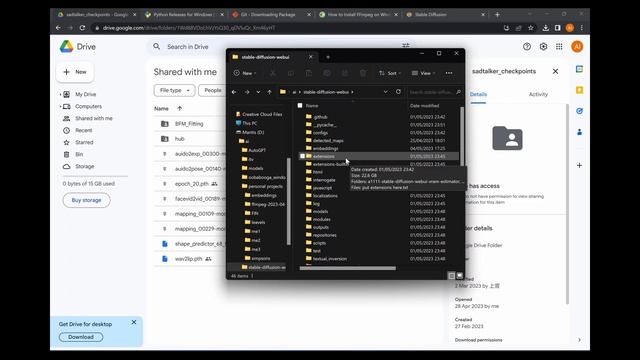The image size is (640, 360).
Task: Expand address bar history dropdown
Action: point(385,92)
